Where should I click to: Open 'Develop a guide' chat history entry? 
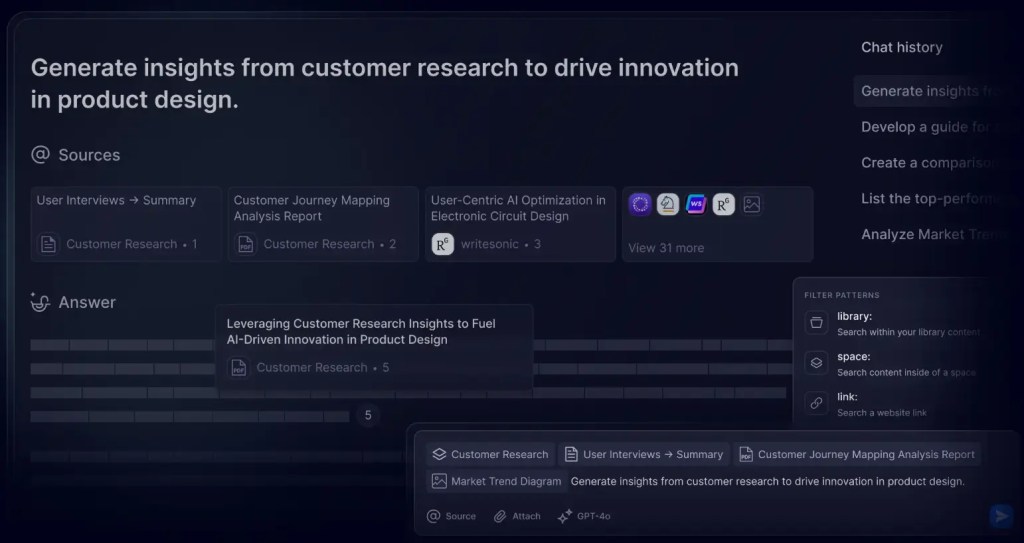(x=924, y=127)
